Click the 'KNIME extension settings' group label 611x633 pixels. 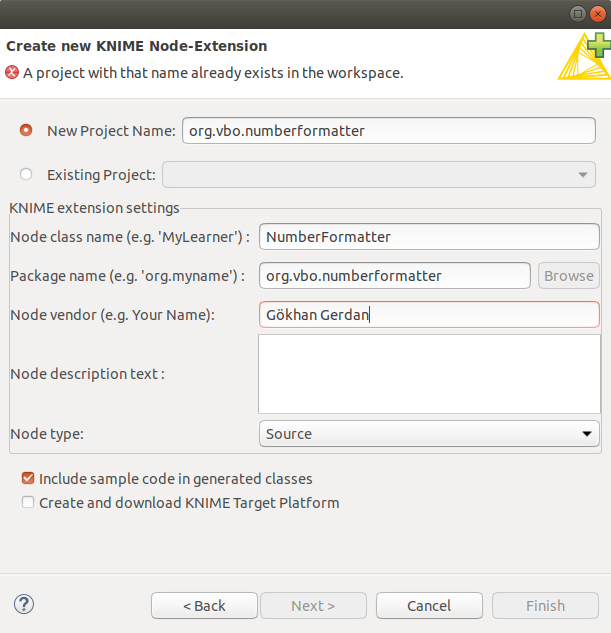[x=94, y=208]
